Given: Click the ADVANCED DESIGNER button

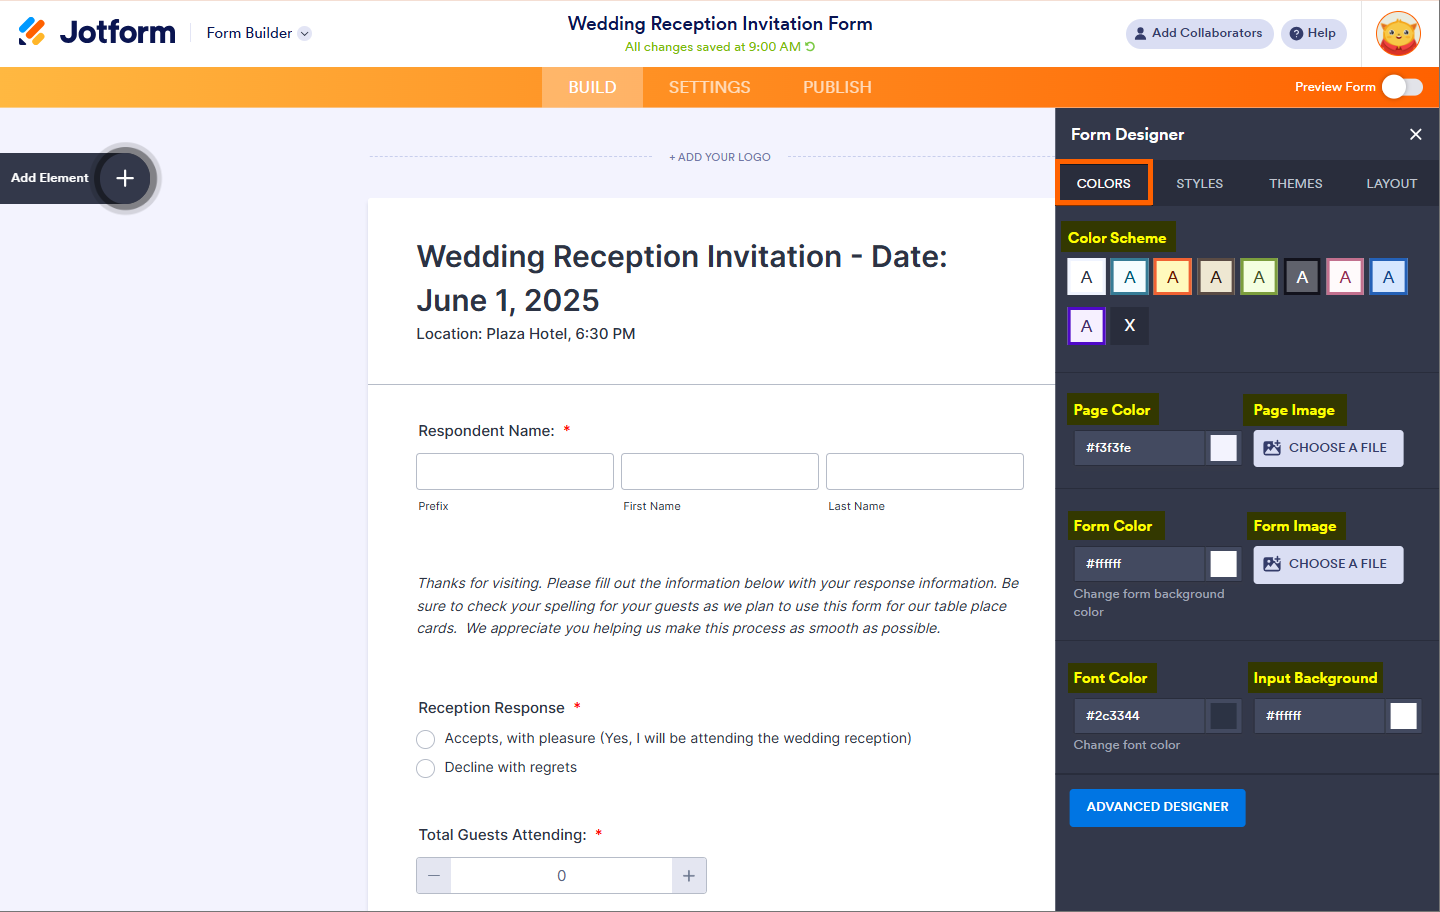Looking at the screenshot, I should point(1157,808).
